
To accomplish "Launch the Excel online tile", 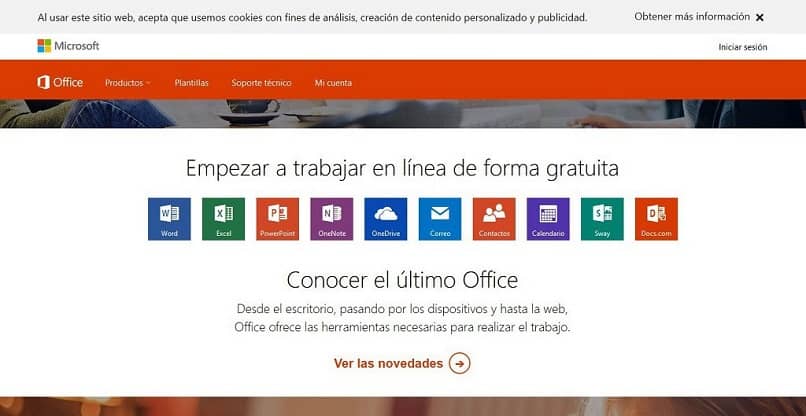I will tap(224, 219).
